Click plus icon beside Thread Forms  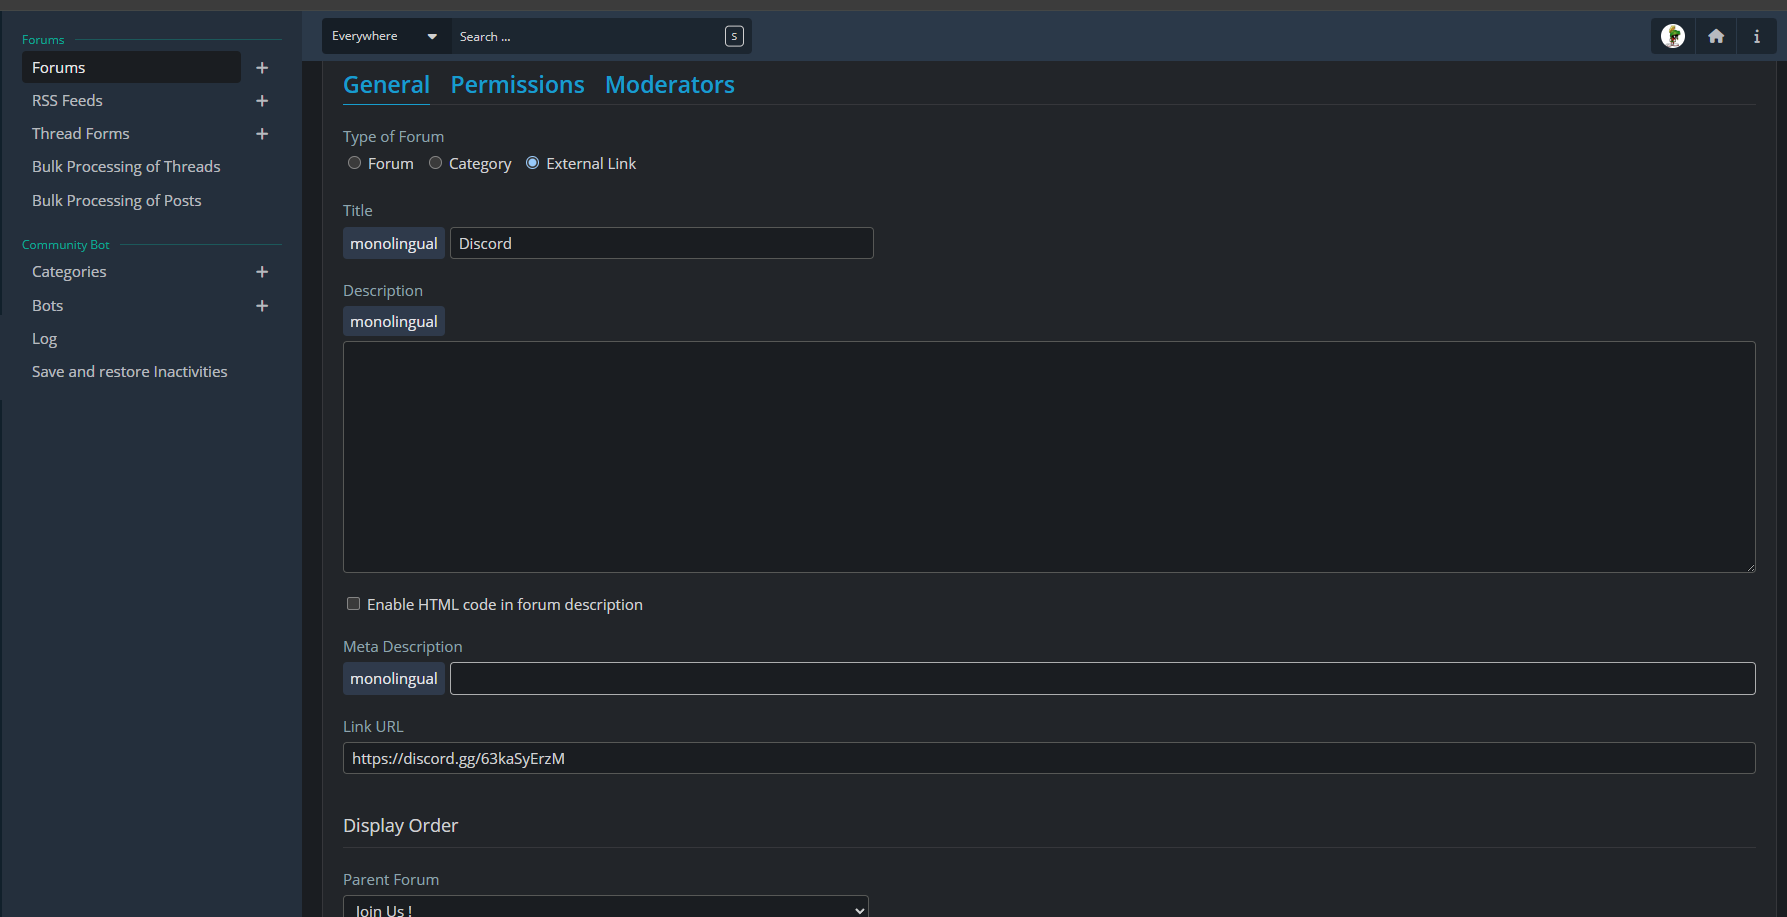(x=262, y=134)
